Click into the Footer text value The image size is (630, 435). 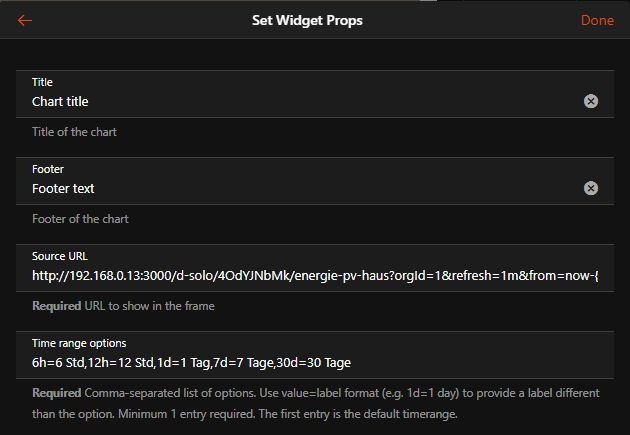(x=63, y=188)
